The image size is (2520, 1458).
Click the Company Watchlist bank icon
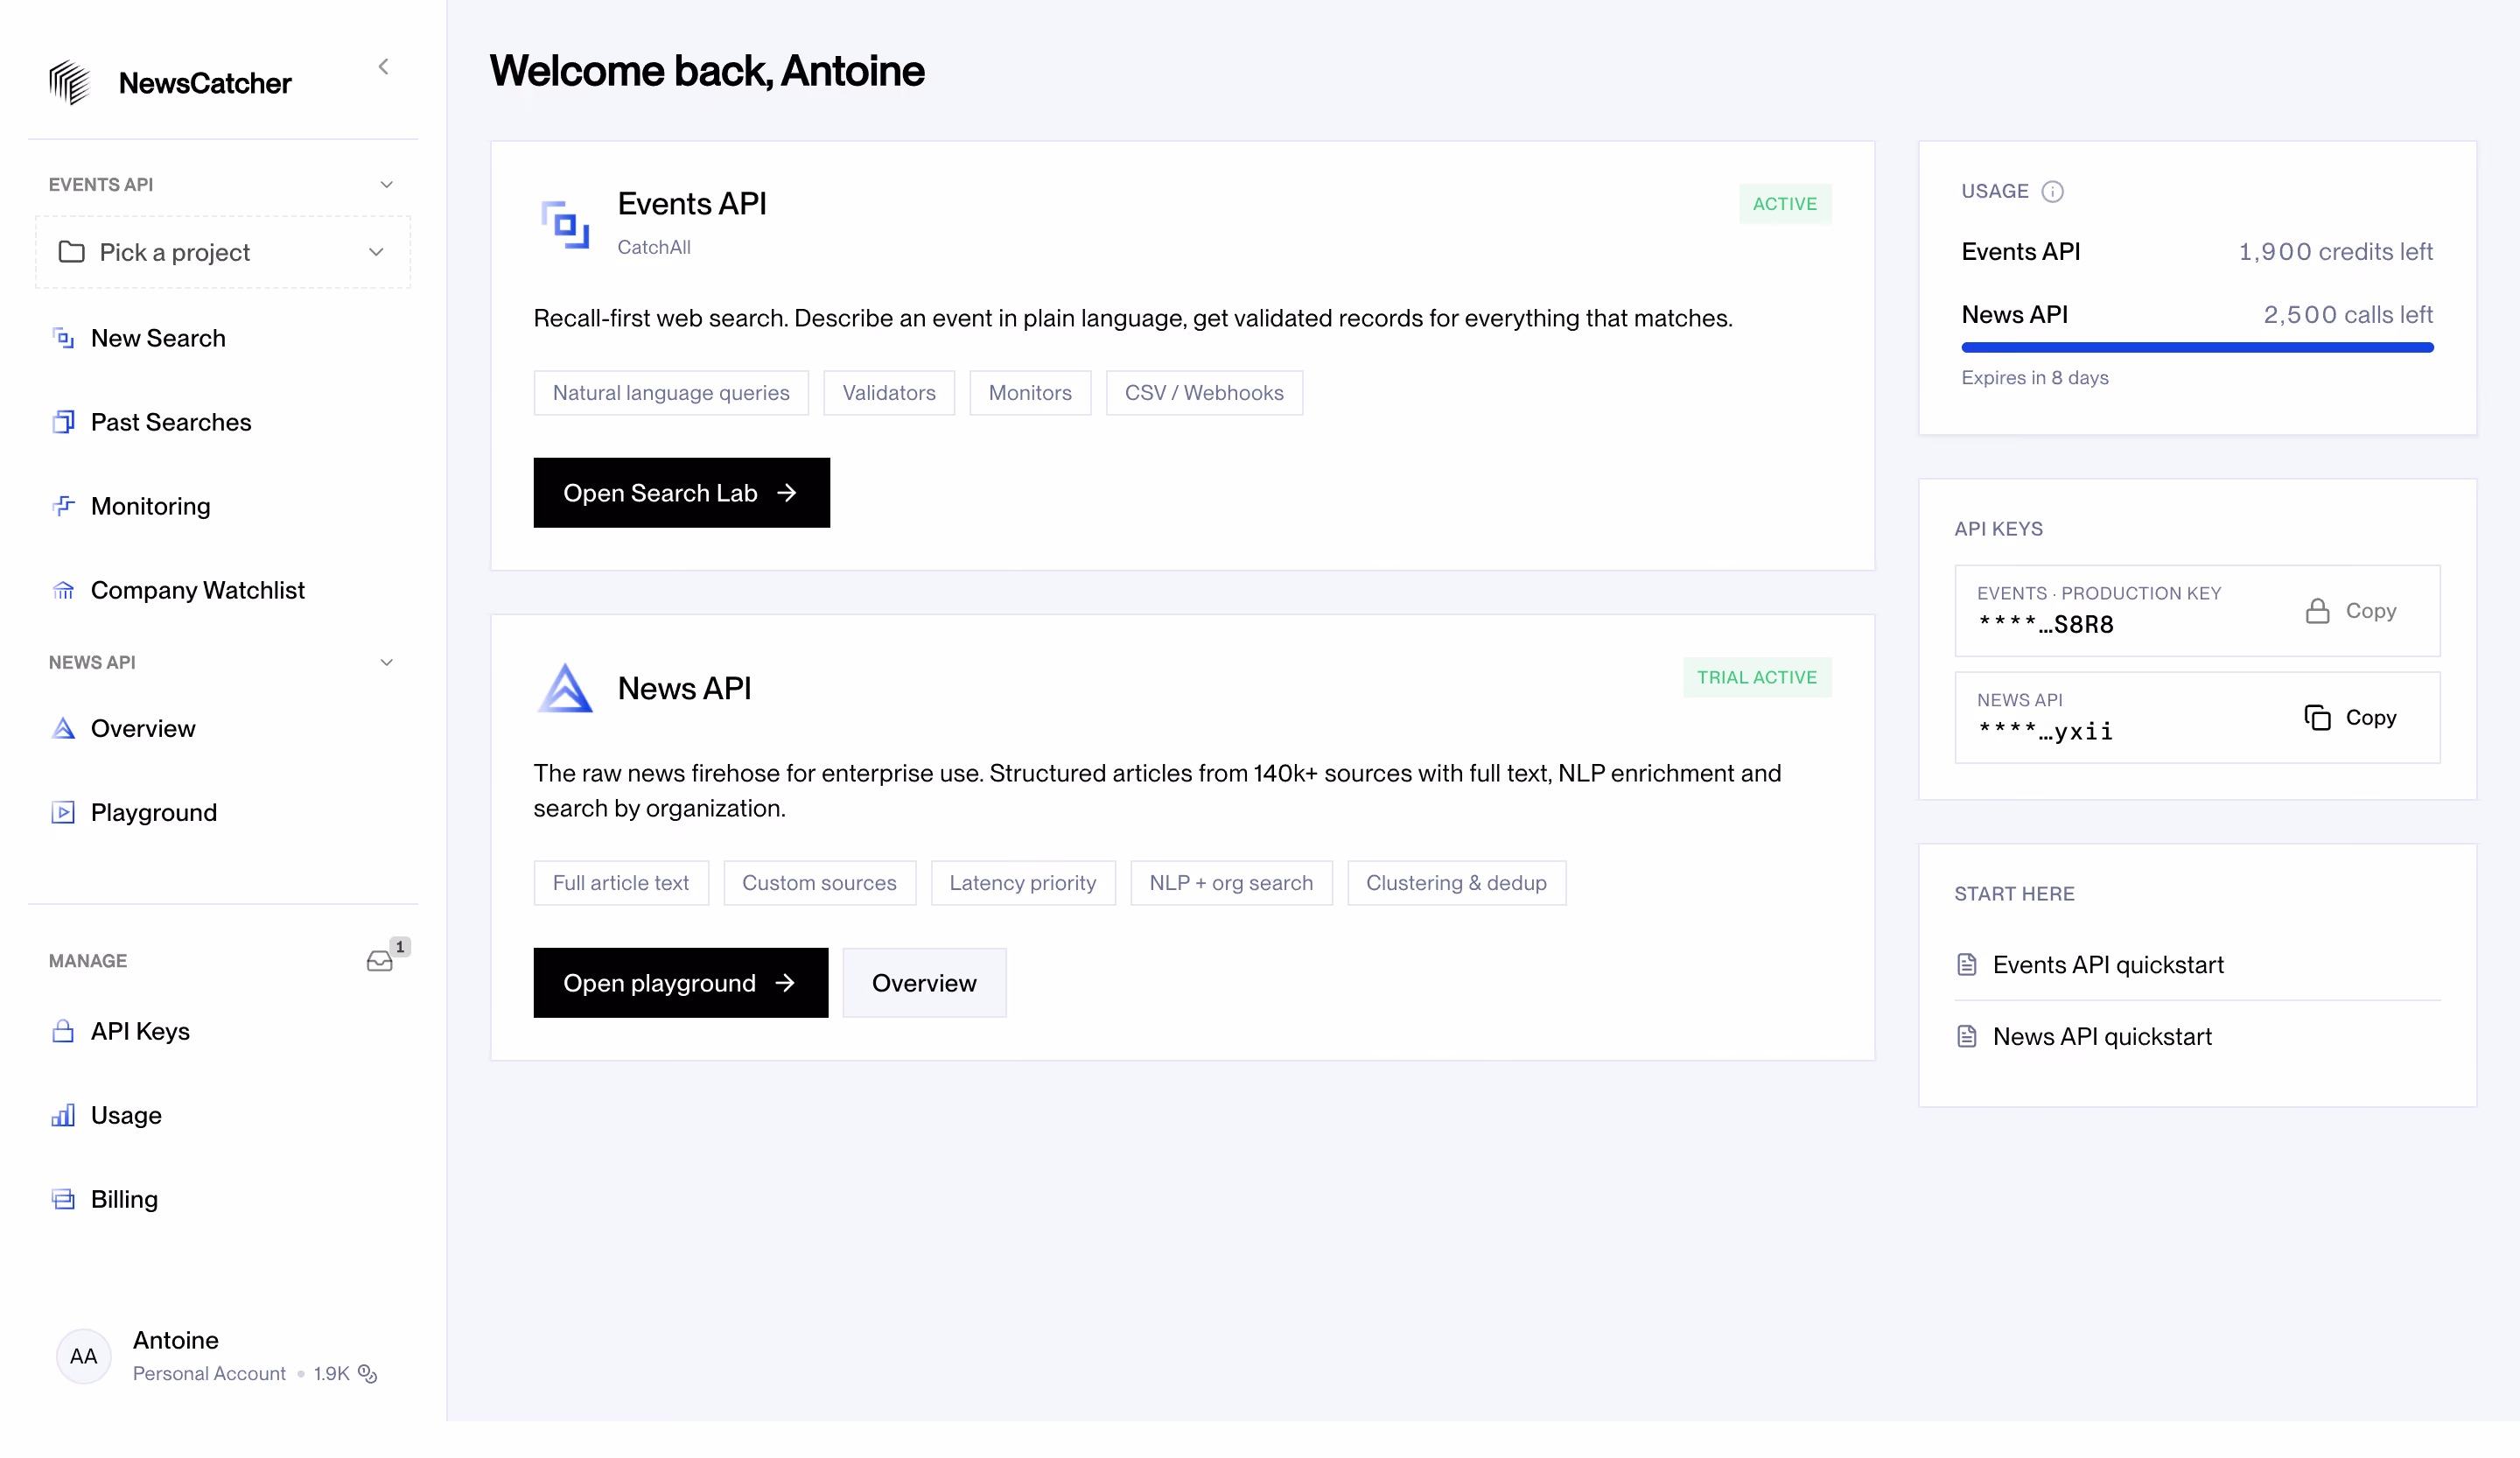click(63, 590)
